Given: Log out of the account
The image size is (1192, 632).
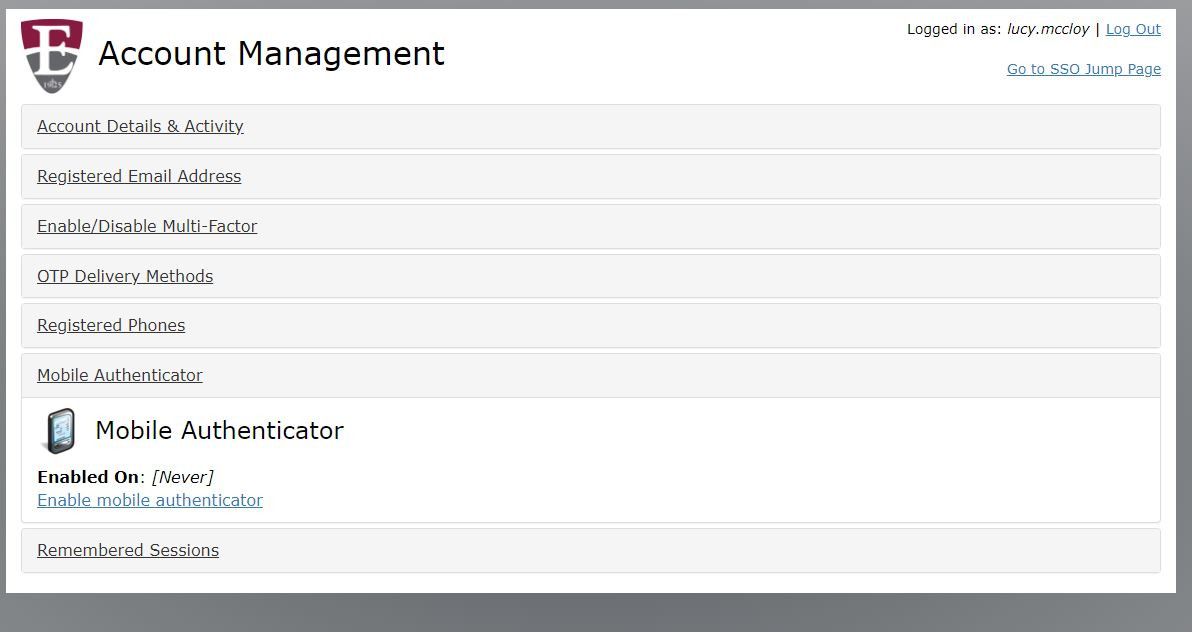Looking at the screenshot, I should 1133,29.
